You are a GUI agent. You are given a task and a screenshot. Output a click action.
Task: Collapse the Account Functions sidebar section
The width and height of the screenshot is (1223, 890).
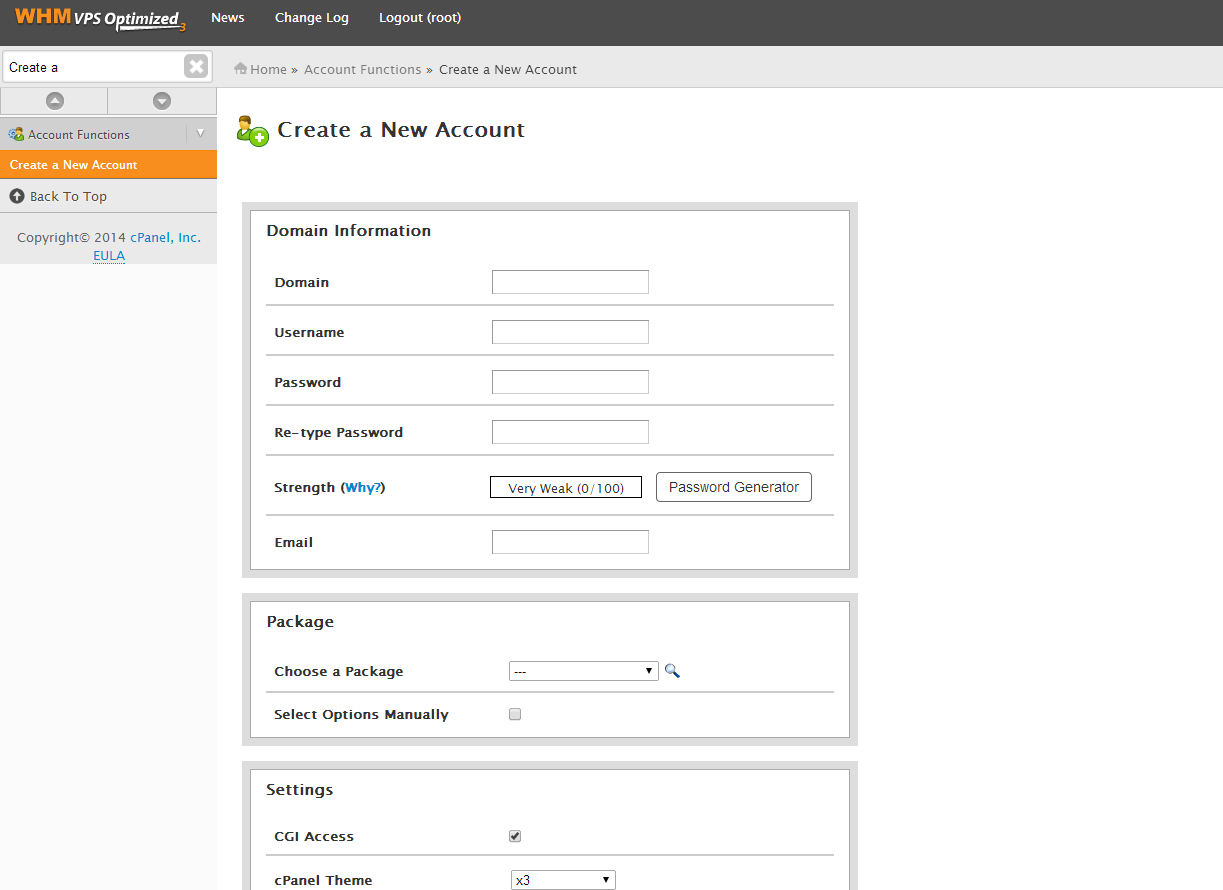200,133
